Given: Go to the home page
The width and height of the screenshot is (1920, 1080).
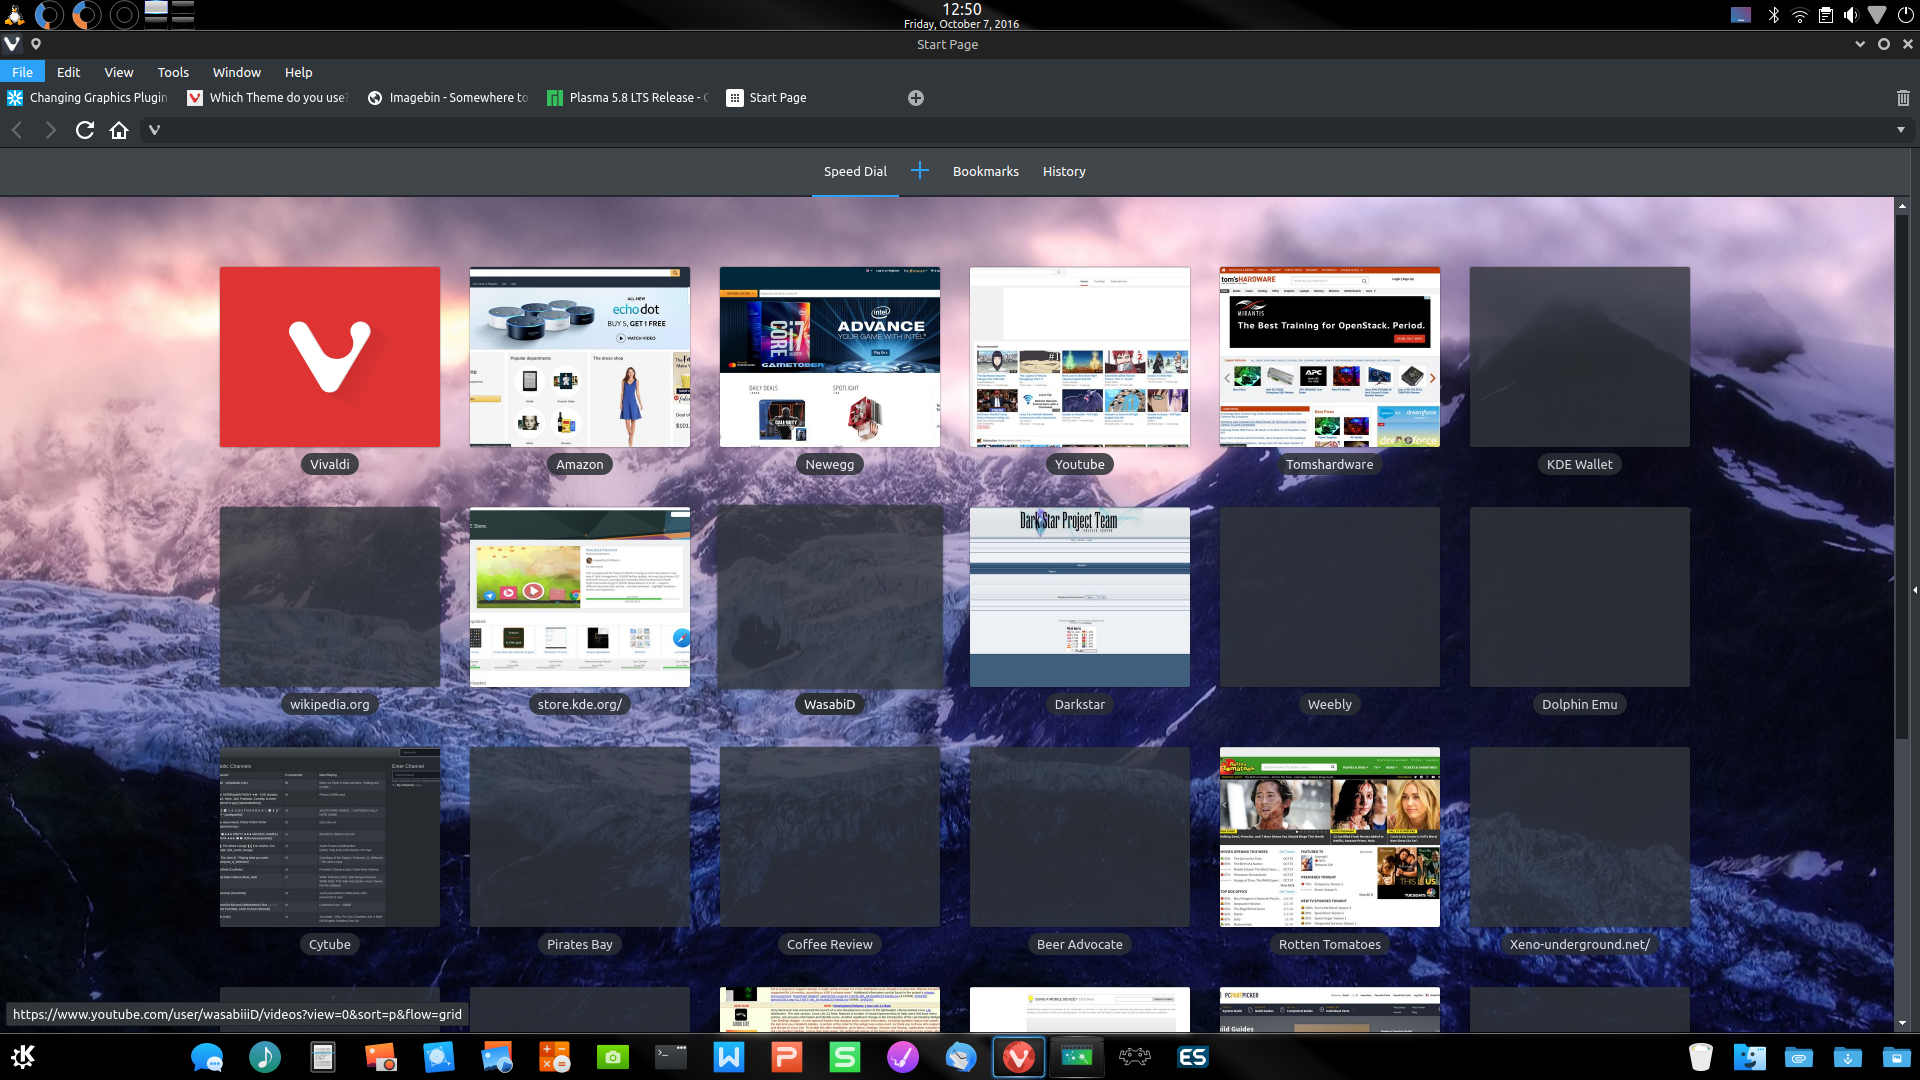Looking at the screenshot, I should (119, 130).
